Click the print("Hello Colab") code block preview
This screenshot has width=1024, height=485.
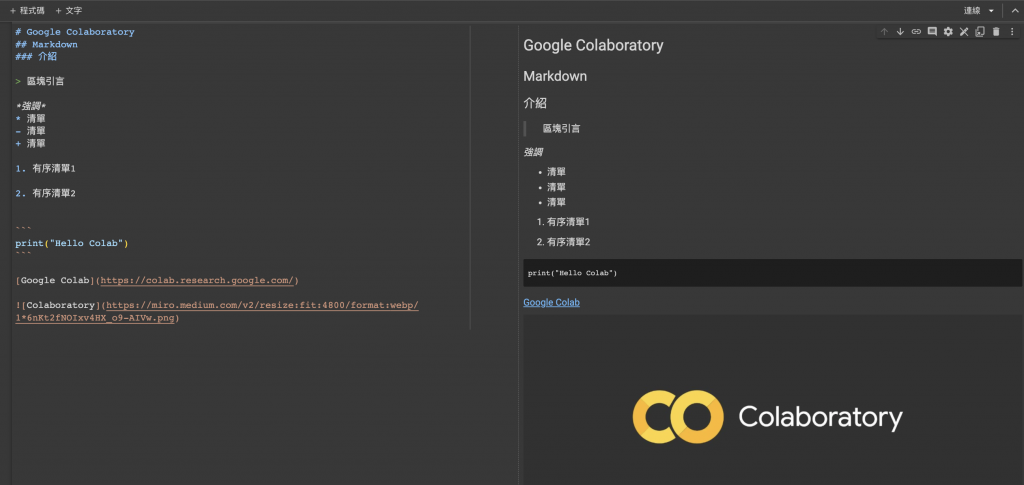pos(773,273)
